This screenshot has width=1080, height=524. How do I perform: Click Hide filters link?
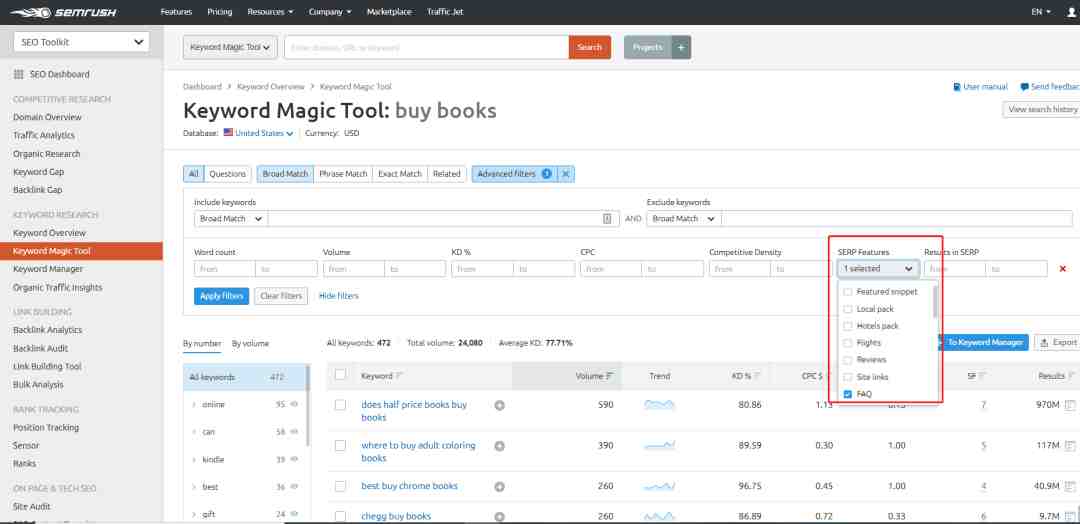(x=338, y=296)
